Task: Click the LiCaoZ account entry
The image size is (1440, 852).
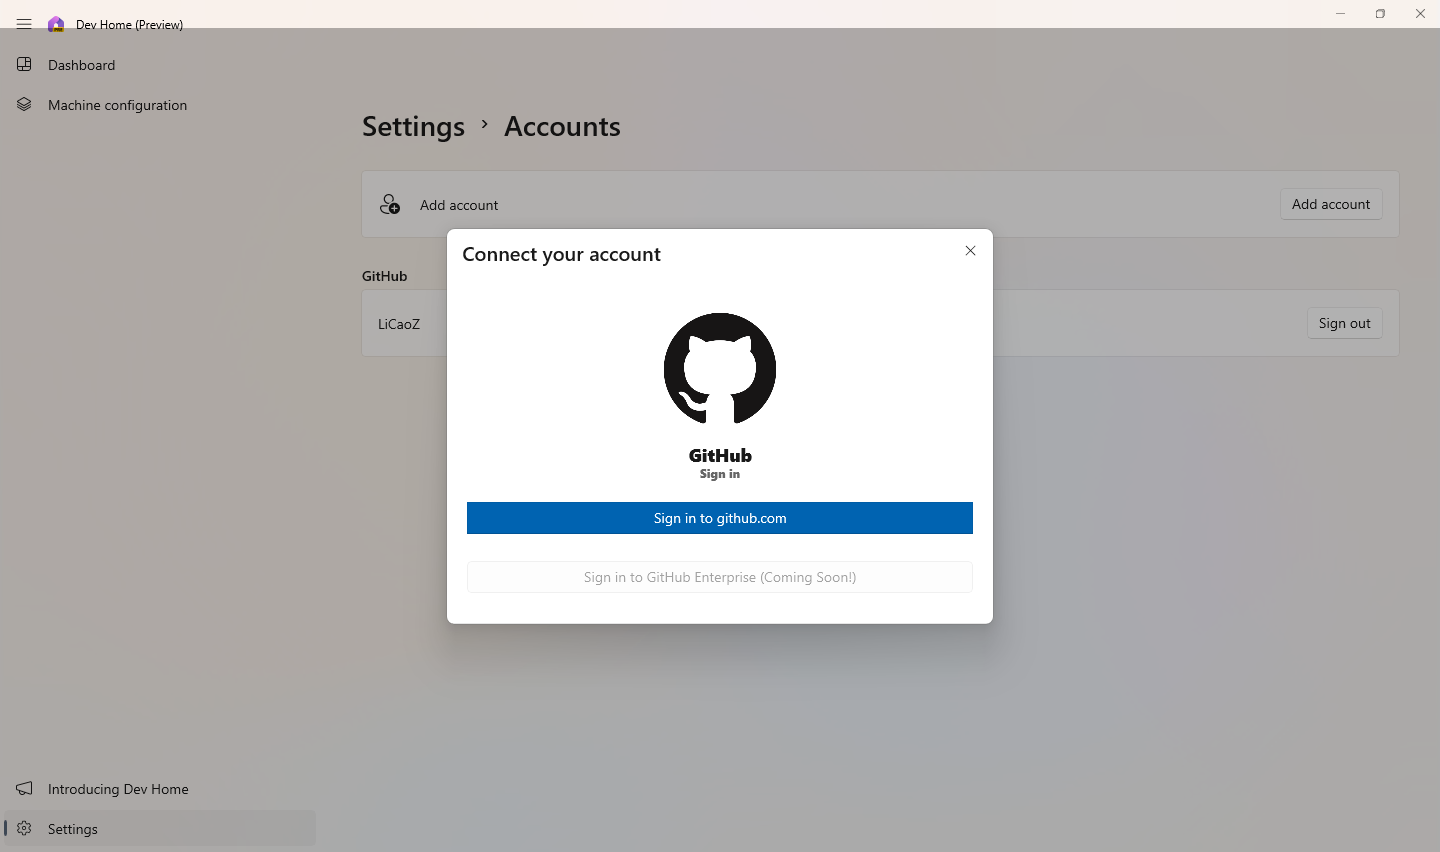Action: (398, 323)
